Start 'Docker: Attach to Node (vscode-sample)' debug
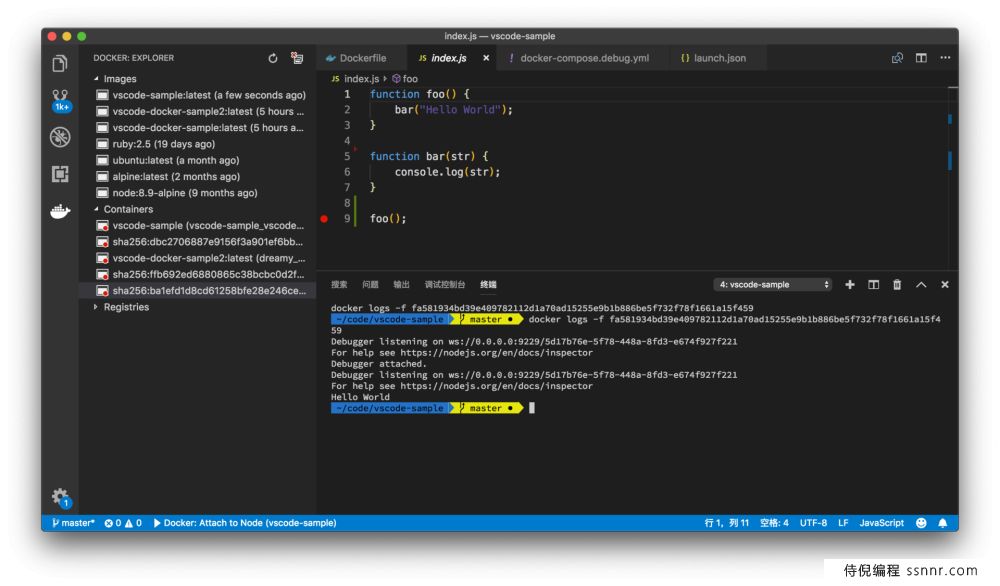The width and height of the screenshot is (1000, 586). tap(245, 523)
